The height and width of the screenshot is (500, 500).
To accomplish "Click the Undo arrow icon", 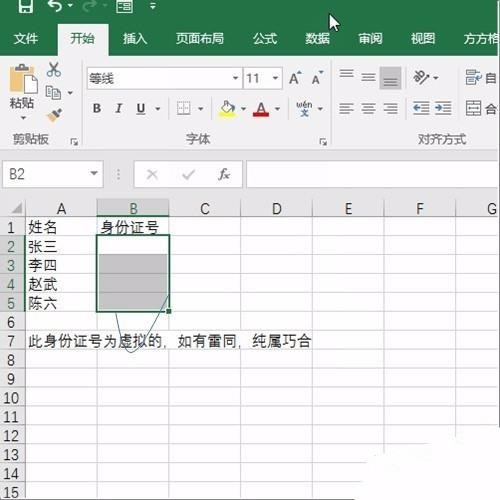I will (x=55, y=6).
